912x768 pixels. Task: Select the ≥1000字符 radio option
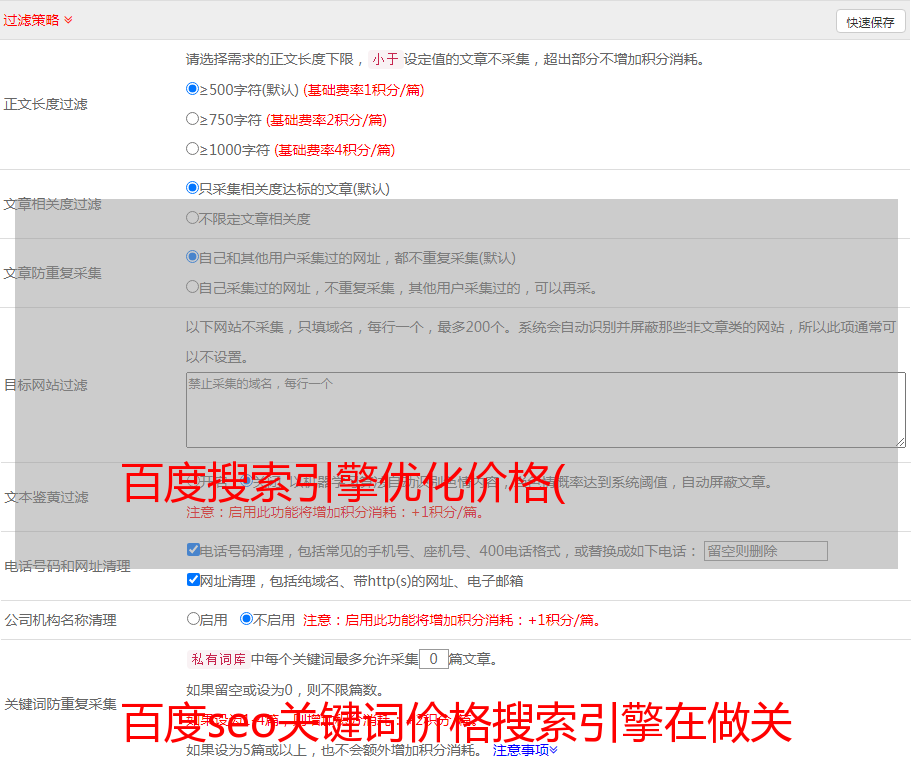point(193,149)
